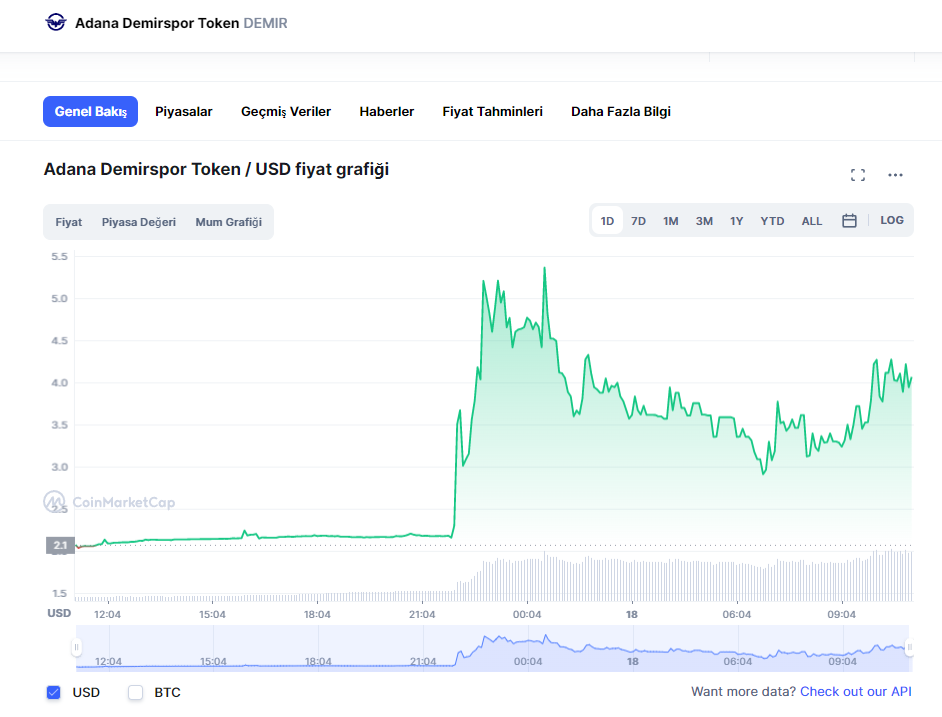Click the price peak on the chart
Screen dimensions: 942x717
tap(544, 268)
